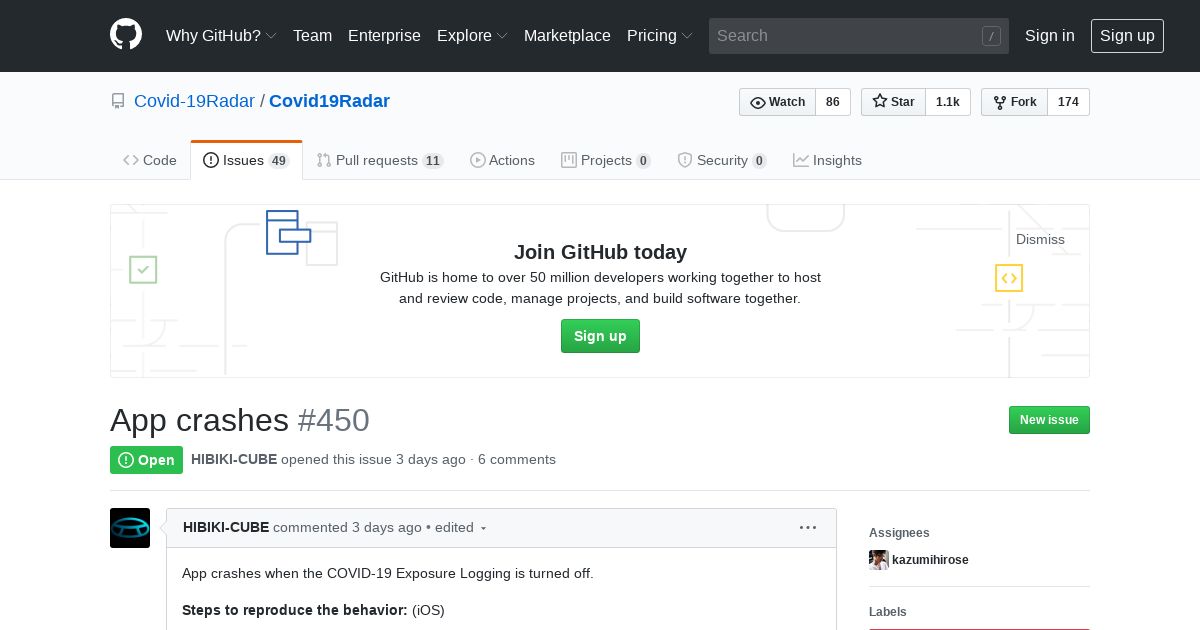Go to the Actions tab
The image size is (1200, 630).
502,160
